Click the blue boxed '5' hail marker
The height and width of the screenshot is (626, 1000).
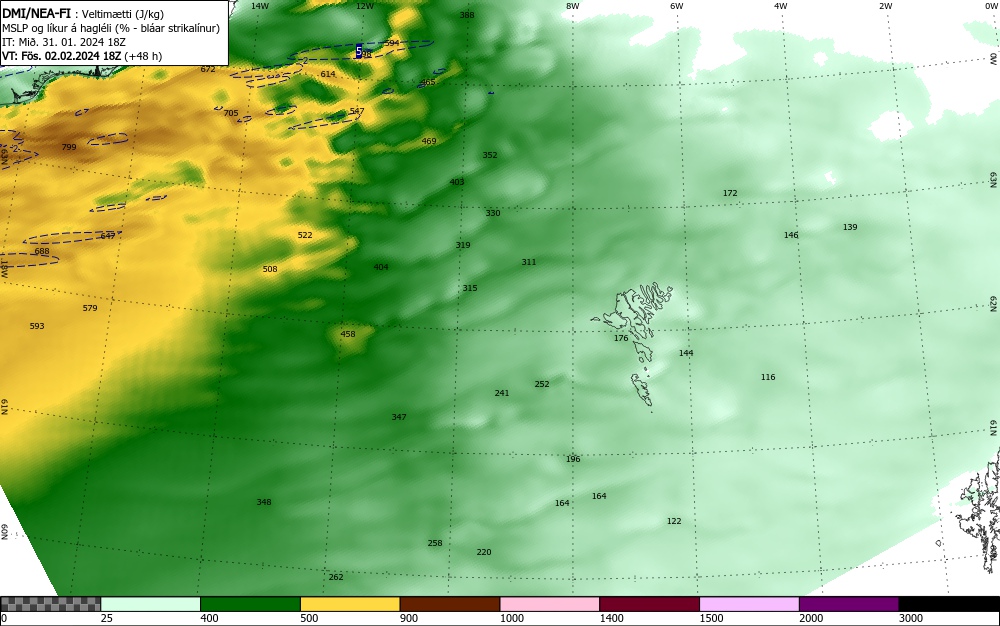point(359,52)
